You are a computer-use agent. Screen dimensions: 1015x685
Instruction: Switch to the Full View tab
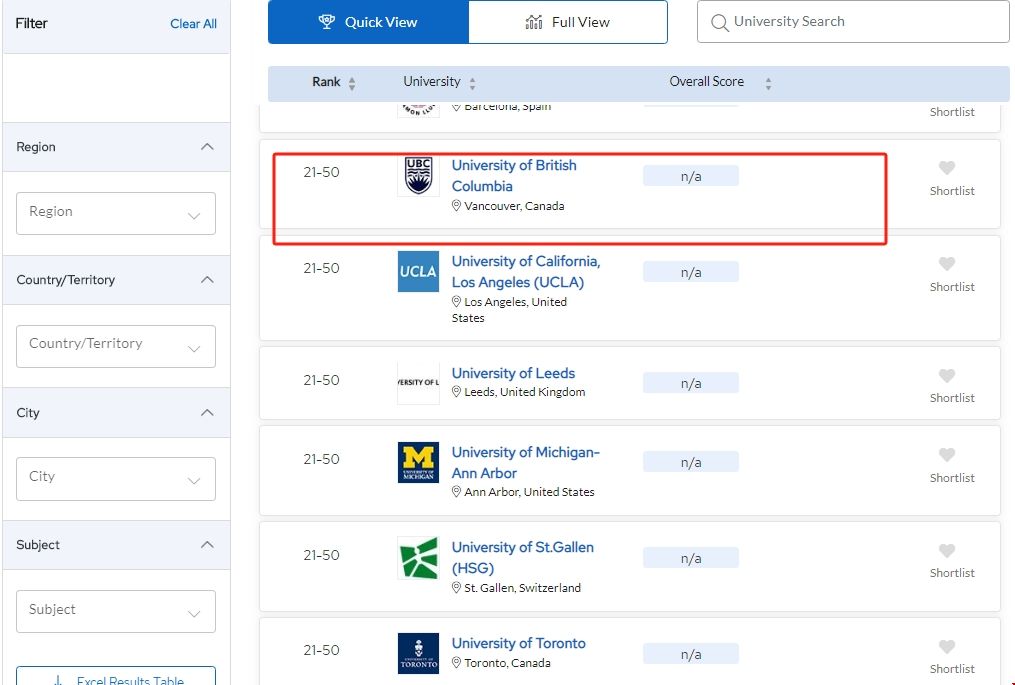[567, 22]
